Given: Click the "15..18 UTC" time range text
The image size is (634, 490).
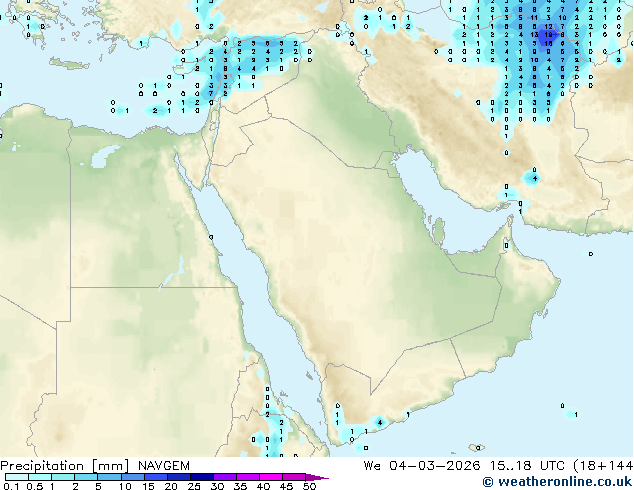Looking at the screenshot, I should tap(527, 466).
